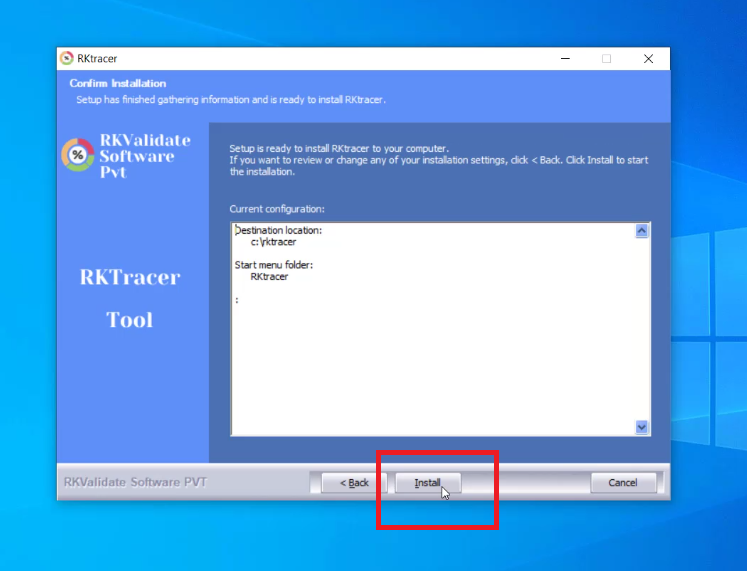Click the 'RKValidate Software Pvt' sidebar title
Image resolution: width=747 pixels, height=571 pixels.
click(x=145, y=156)
